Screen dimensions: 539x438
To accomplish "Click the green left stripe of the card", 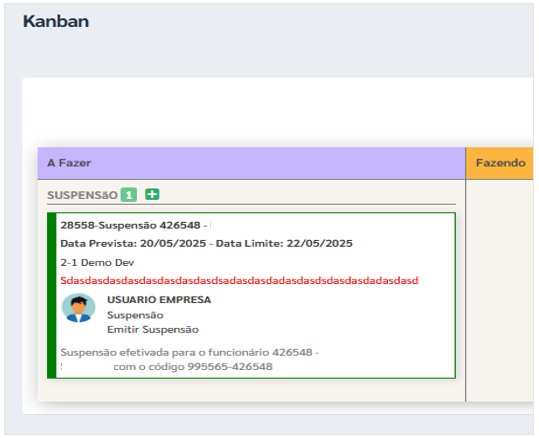I will pos(52,296).
